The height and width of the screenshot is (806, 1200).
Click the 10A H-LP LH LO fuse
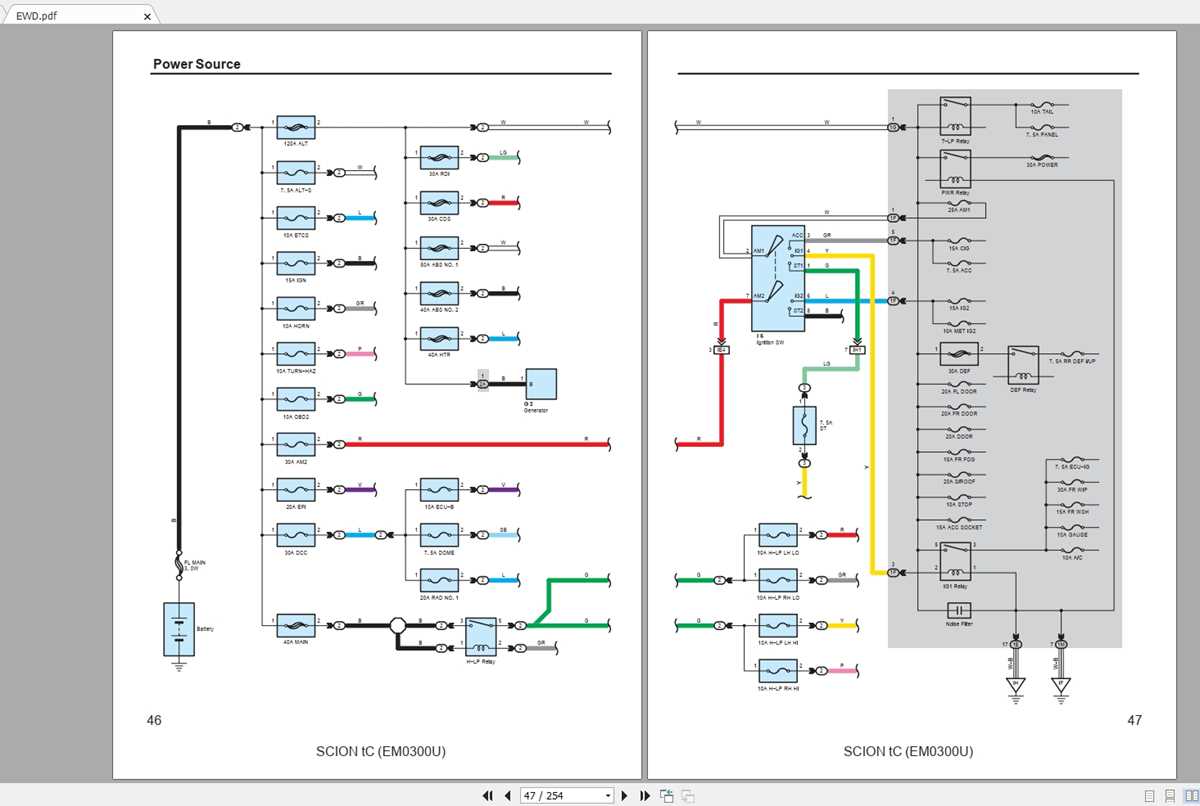(x=778, y=535)
